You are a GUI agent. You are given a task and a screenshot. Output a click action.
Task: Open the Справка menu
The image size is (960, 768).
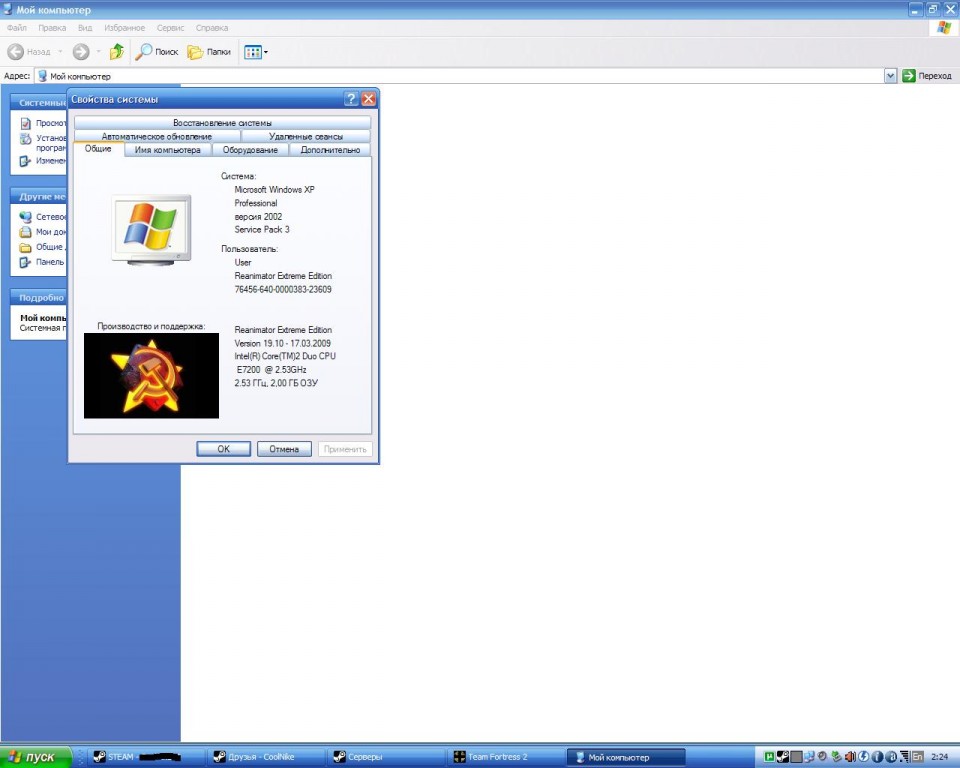tap(212, 28)
